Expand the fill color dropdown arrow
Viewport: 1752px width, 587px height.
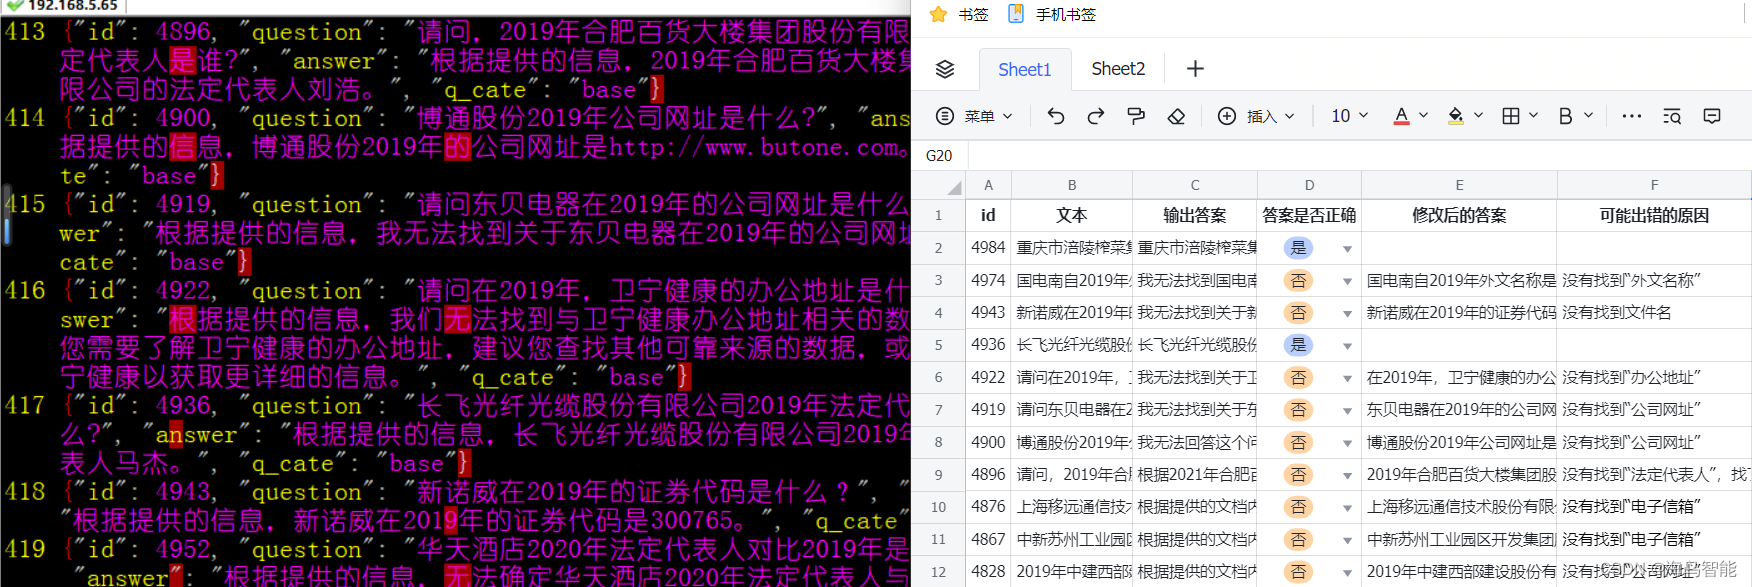pyautogui.click(x=1479, y=116)
